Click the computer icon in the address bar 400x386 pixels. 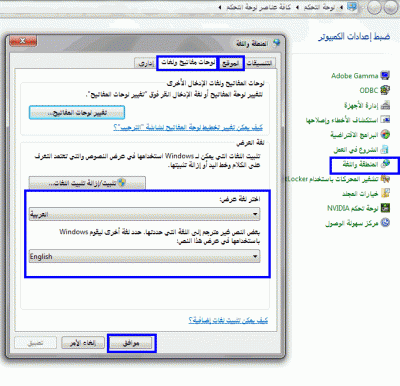pyautogui.click(x=352, y=7)
